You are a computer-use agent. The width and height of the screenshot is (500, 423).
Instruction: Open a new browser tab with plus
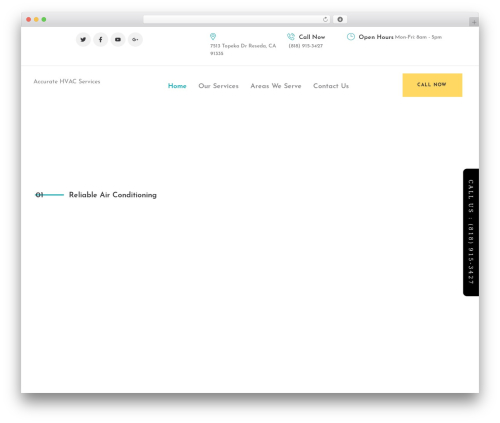point(474,22)
